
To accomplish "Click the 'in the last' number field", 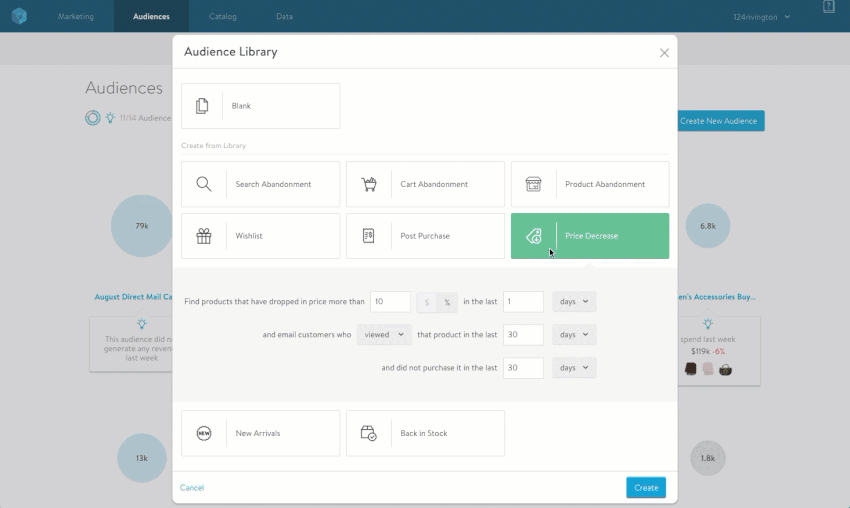I will [x=523, y=302].
